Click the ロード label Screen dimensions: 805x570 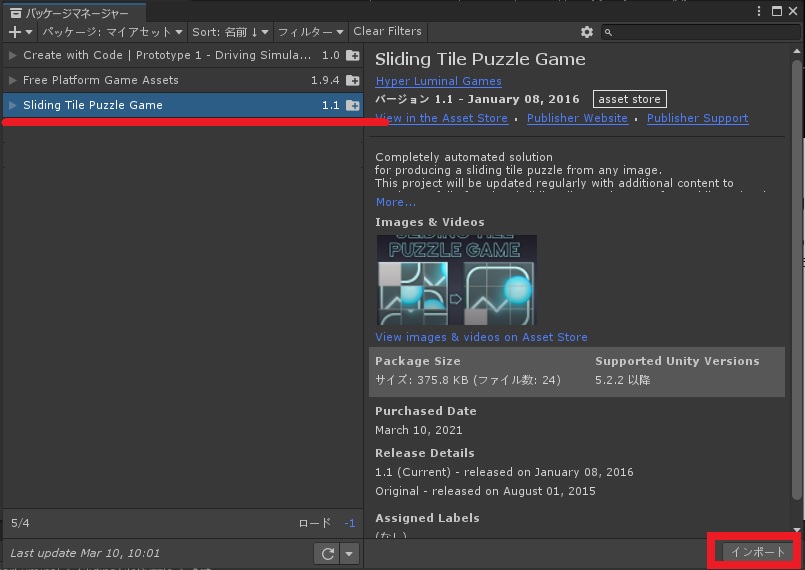[314, 523]
